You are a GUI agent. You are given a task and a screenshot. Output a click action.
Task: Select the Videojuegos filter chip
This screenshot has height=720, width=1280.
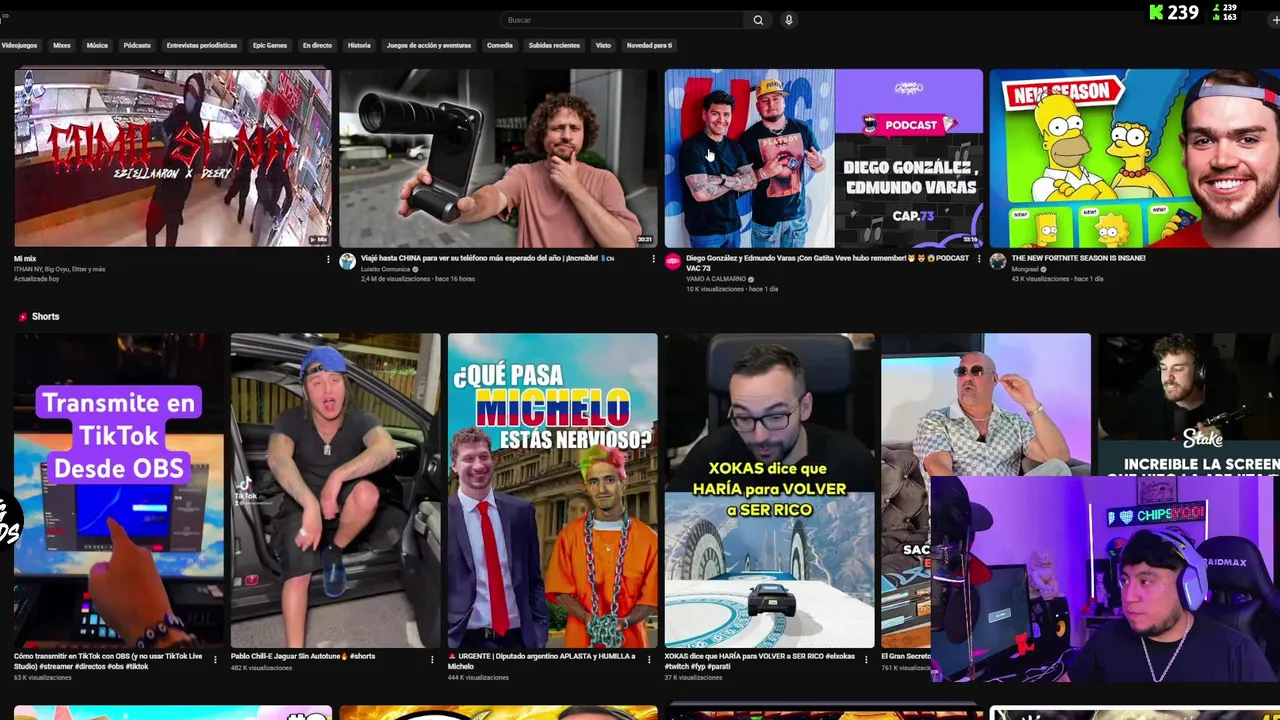point(19,45)
